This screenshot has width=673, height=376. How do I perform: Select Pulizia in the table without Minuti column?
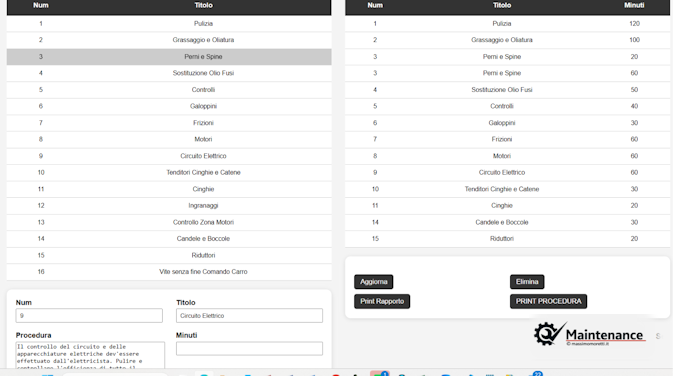(x=169, y=24)
